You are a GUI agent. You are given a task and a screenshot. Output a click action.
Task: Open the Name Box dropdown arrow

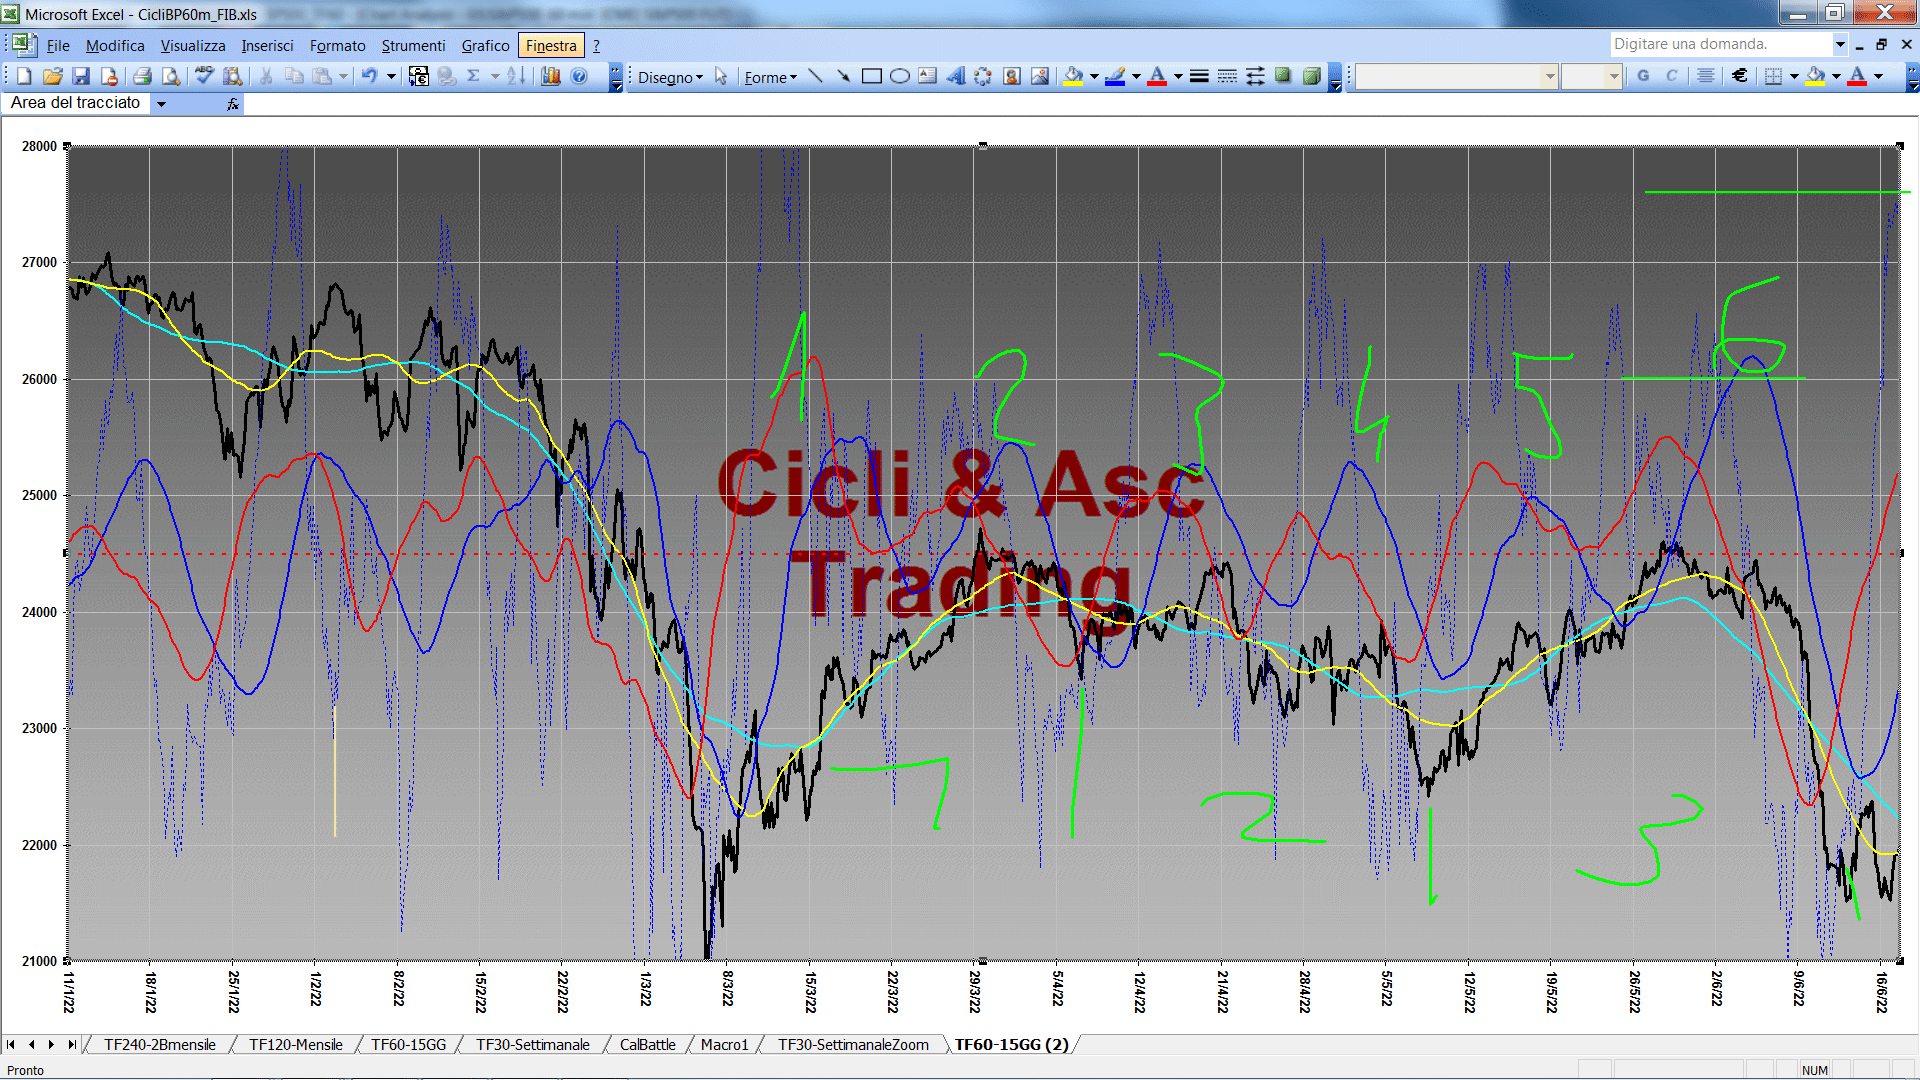(x=161, y=103)
